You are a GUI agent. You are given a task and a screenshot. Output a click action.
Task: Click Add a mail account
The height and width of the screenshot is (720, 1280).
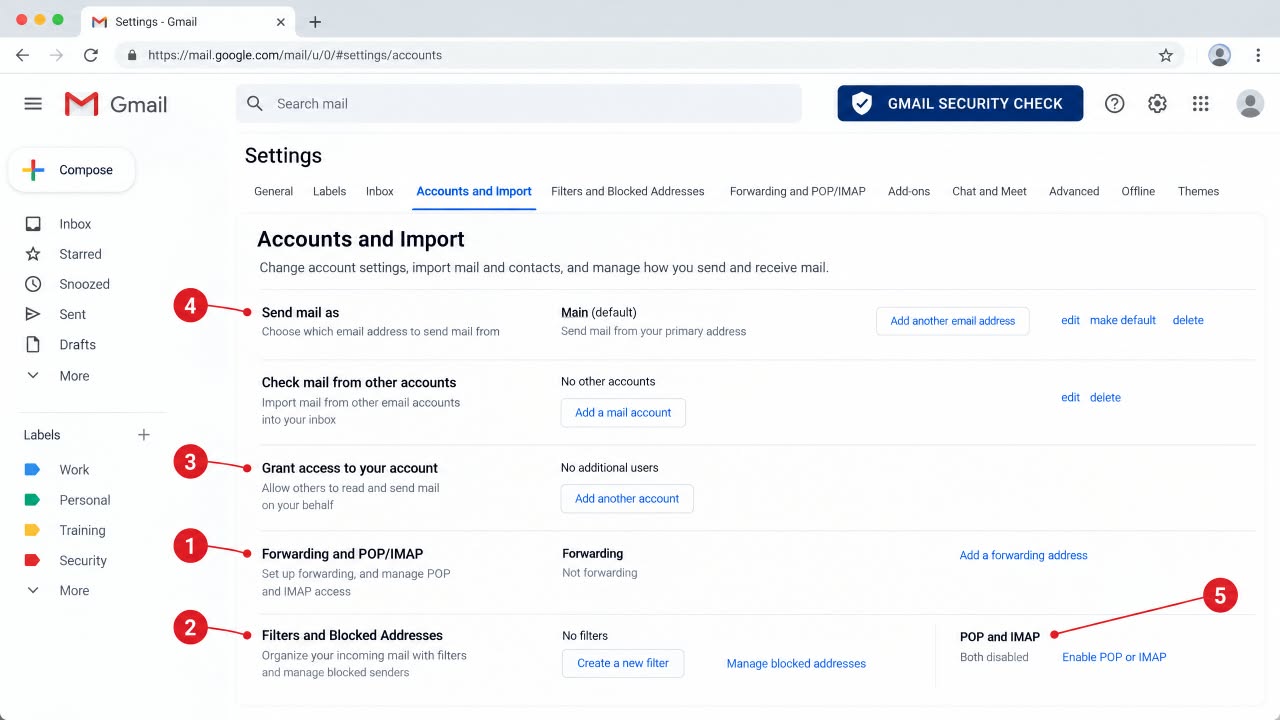[623, 413]
